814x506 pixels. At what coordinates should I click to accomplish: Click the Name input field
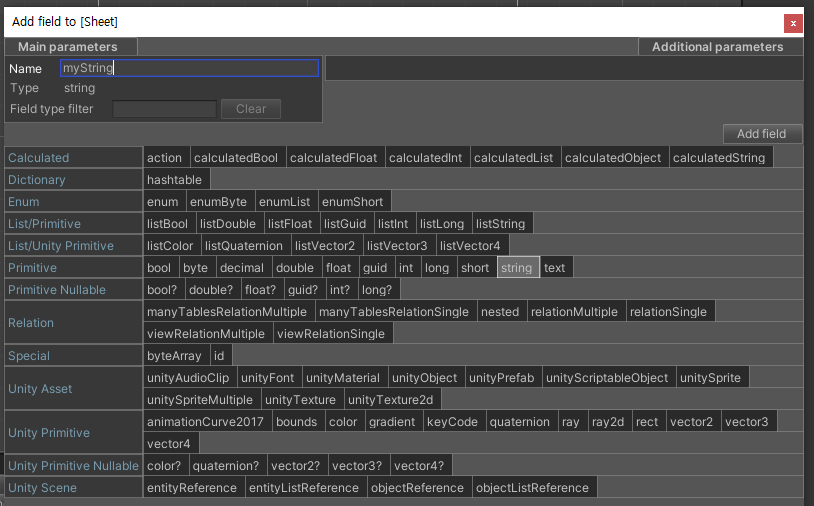click(189, 68)
